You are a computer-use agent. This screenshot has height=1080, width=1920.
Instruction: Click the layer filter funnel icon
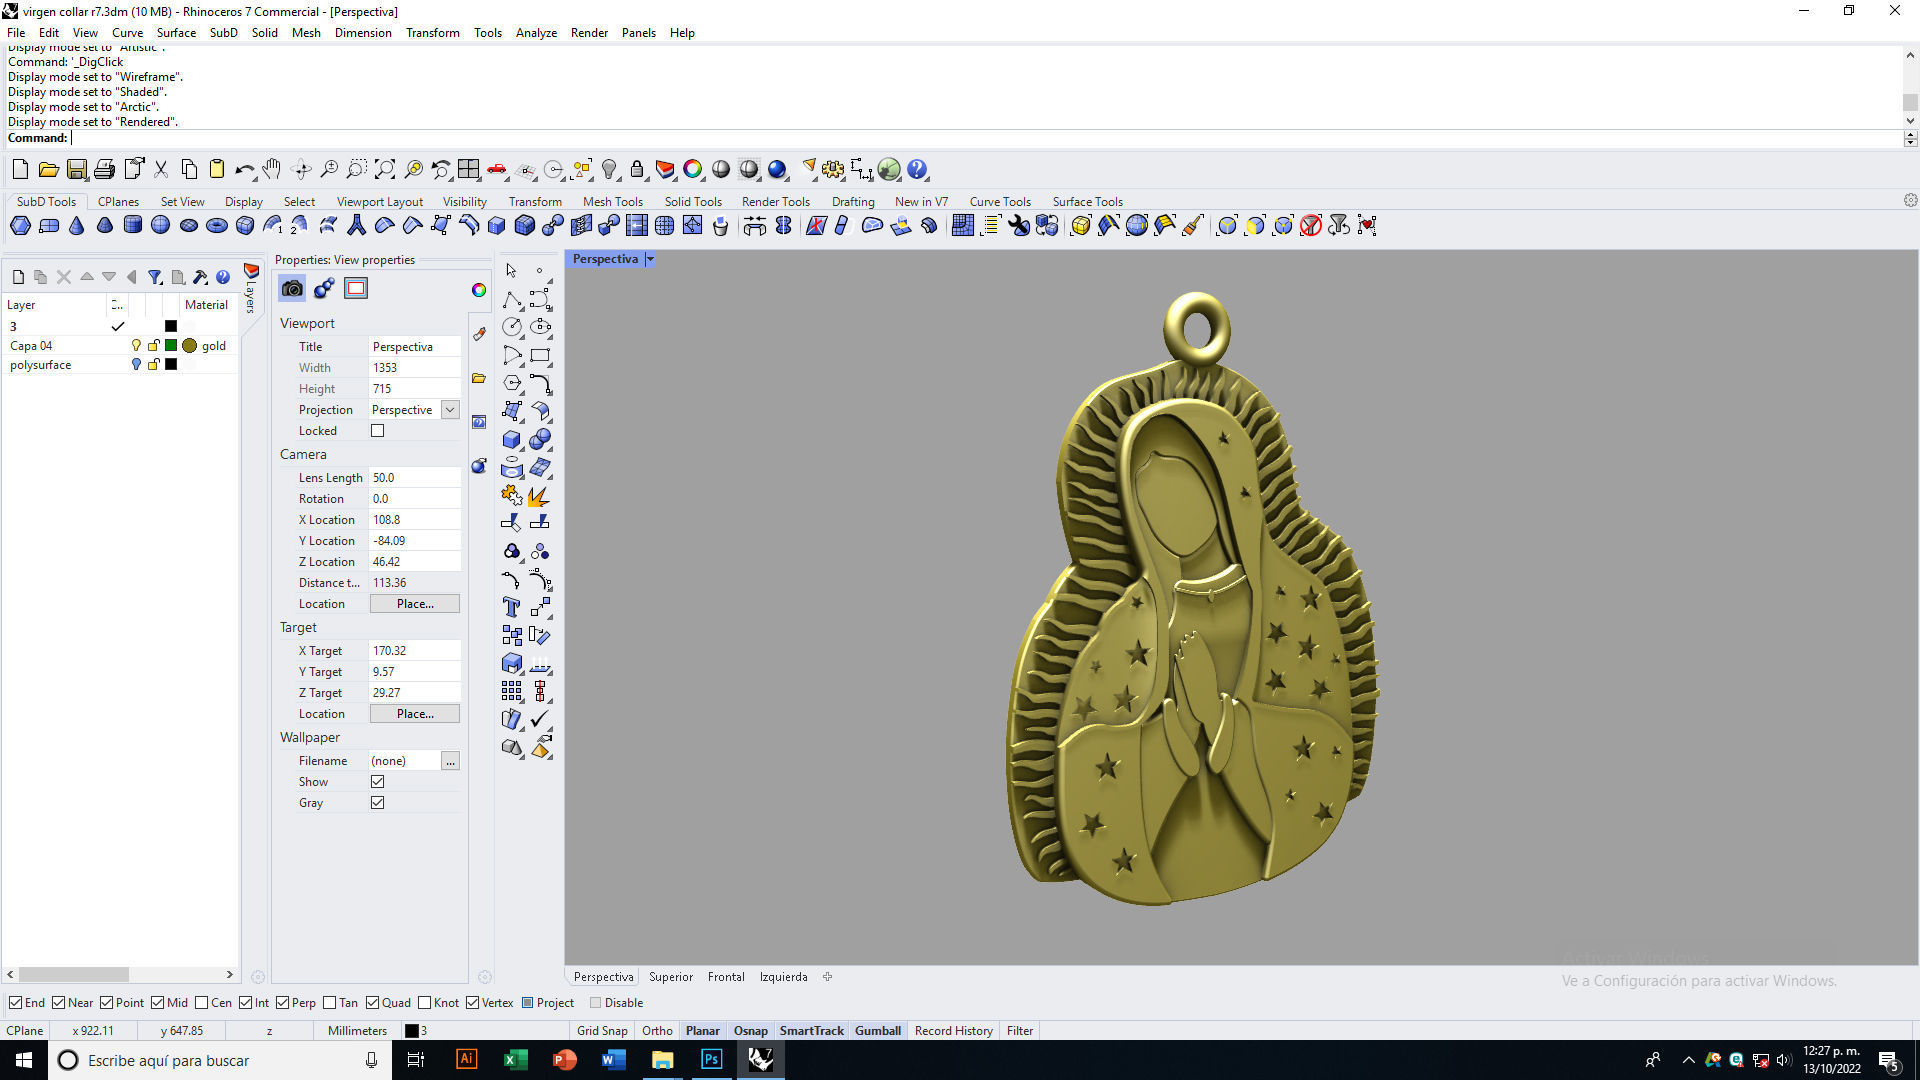155,277
